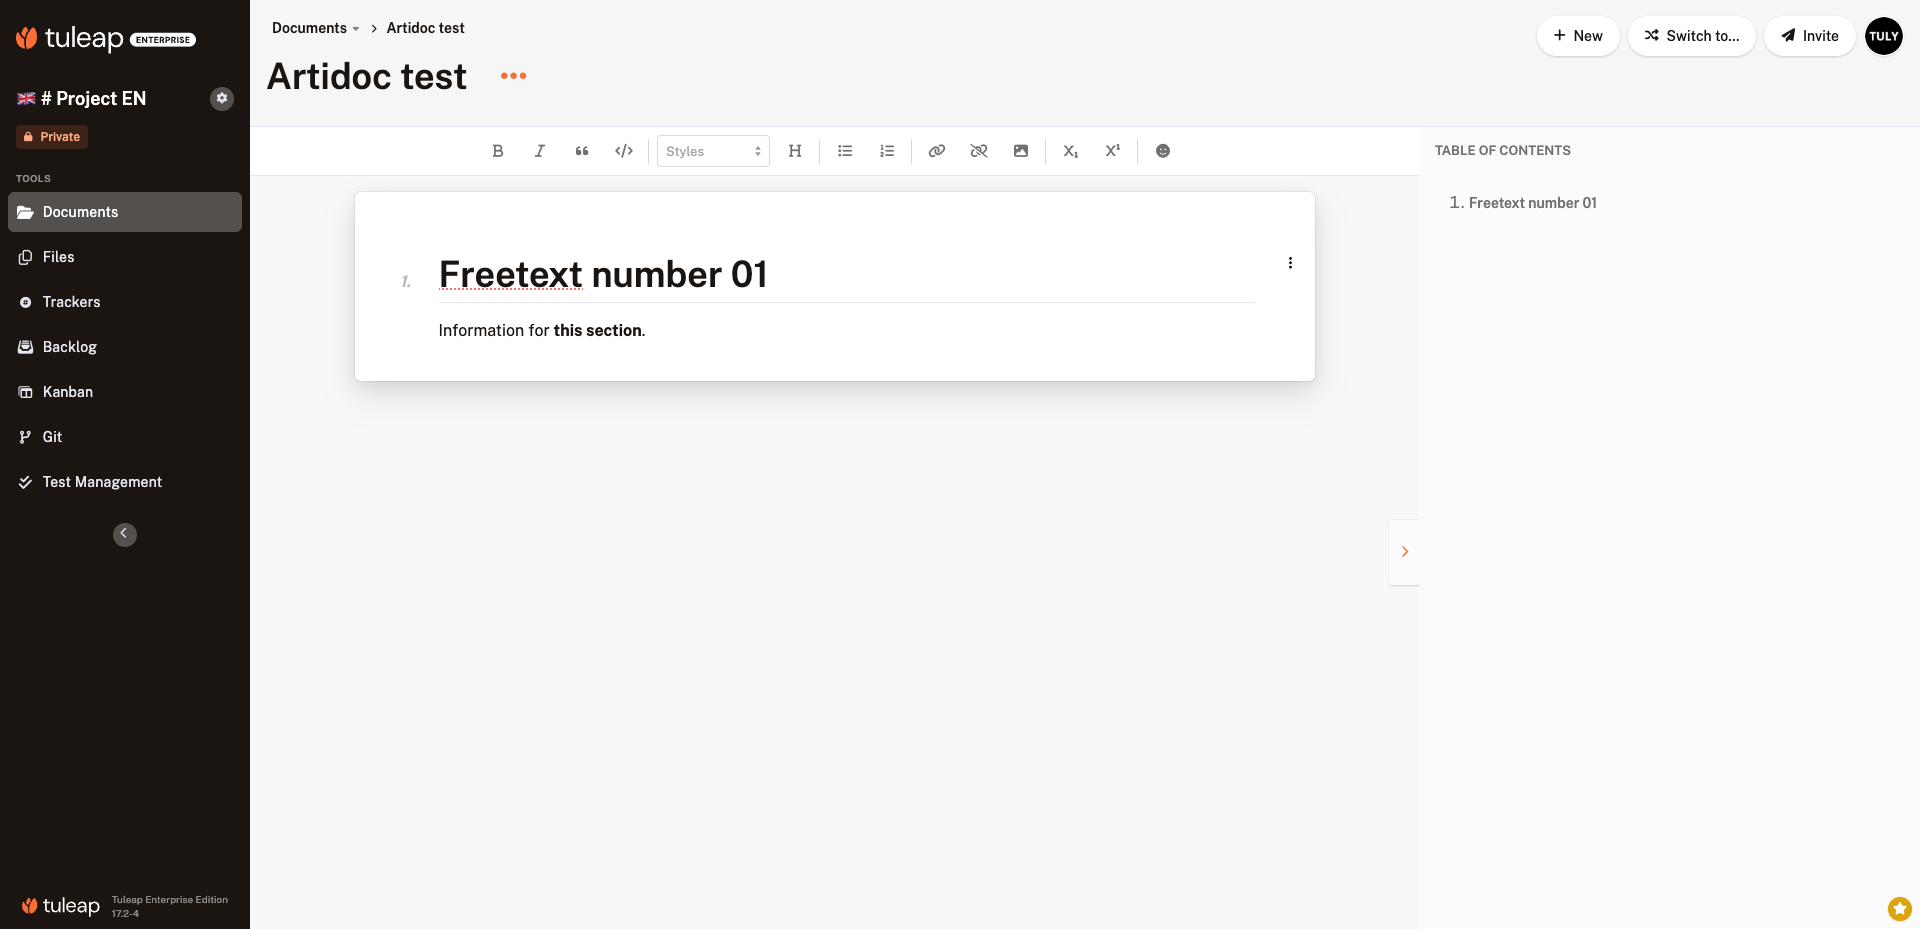Click the New button
Screen dimensions: 1920x929
tap(1578, 36)
